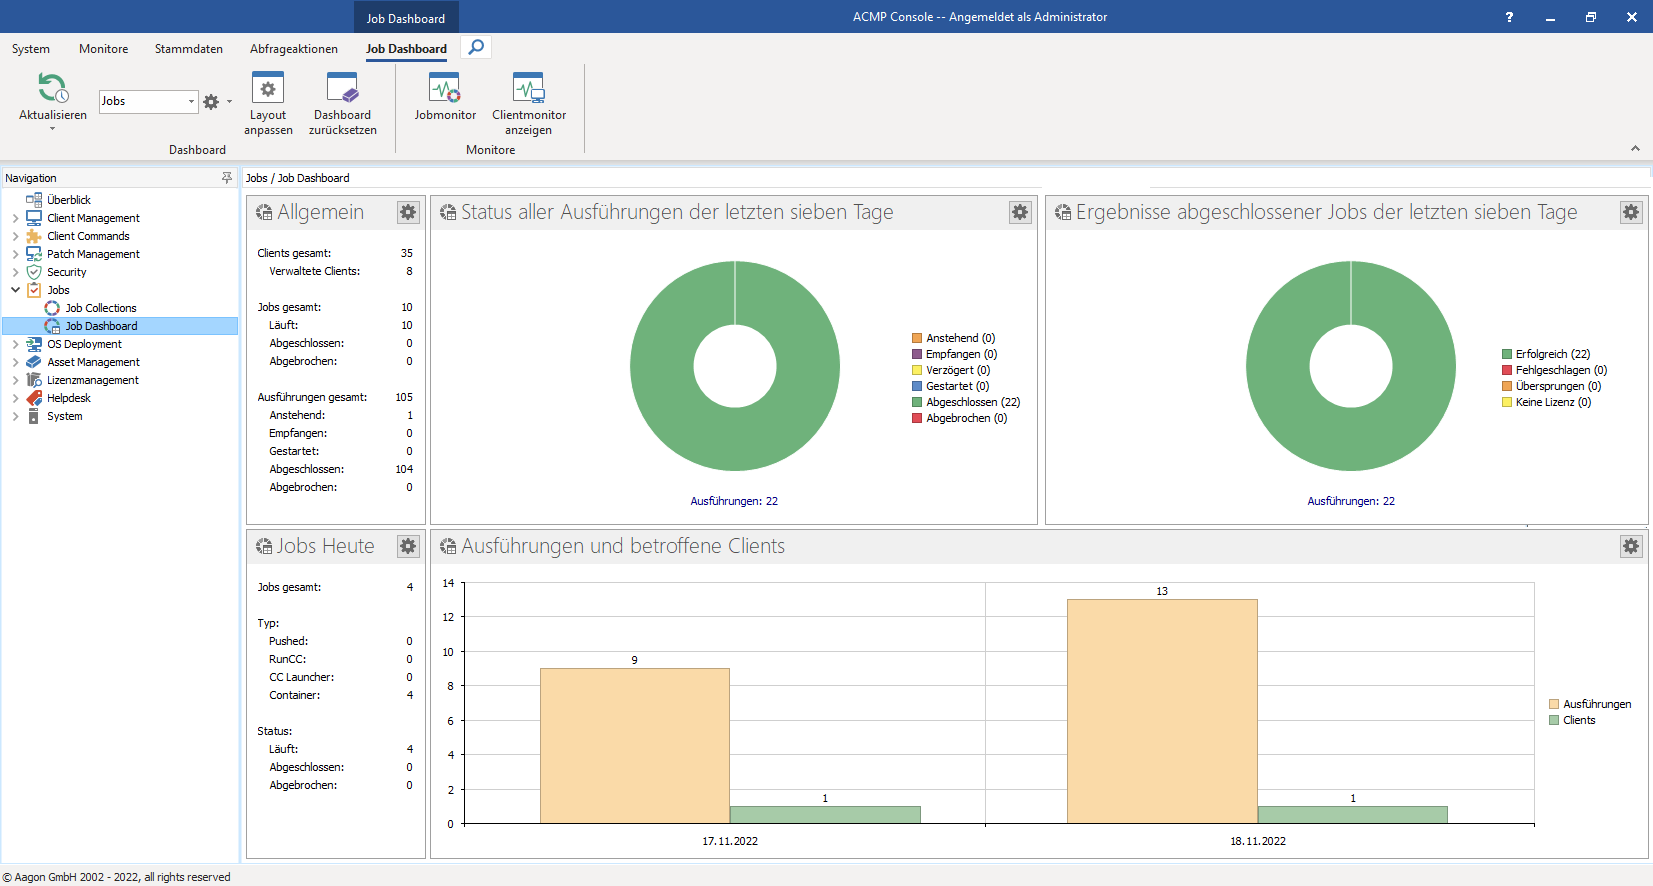This screenshot has height=886, width=1653.
Task: Open Layout anpassen tool
Action: tap(268, 89)
